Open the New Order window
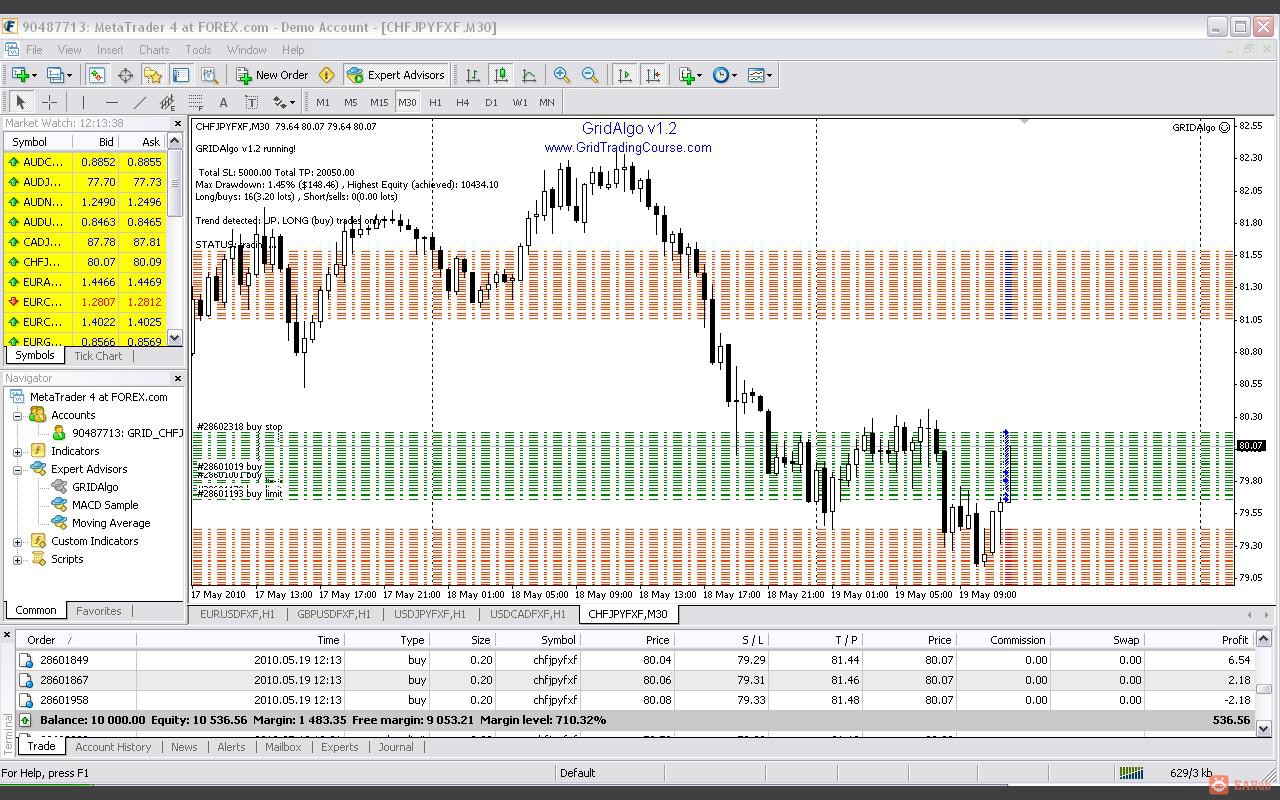1280x800 pixels. [272, 74]
